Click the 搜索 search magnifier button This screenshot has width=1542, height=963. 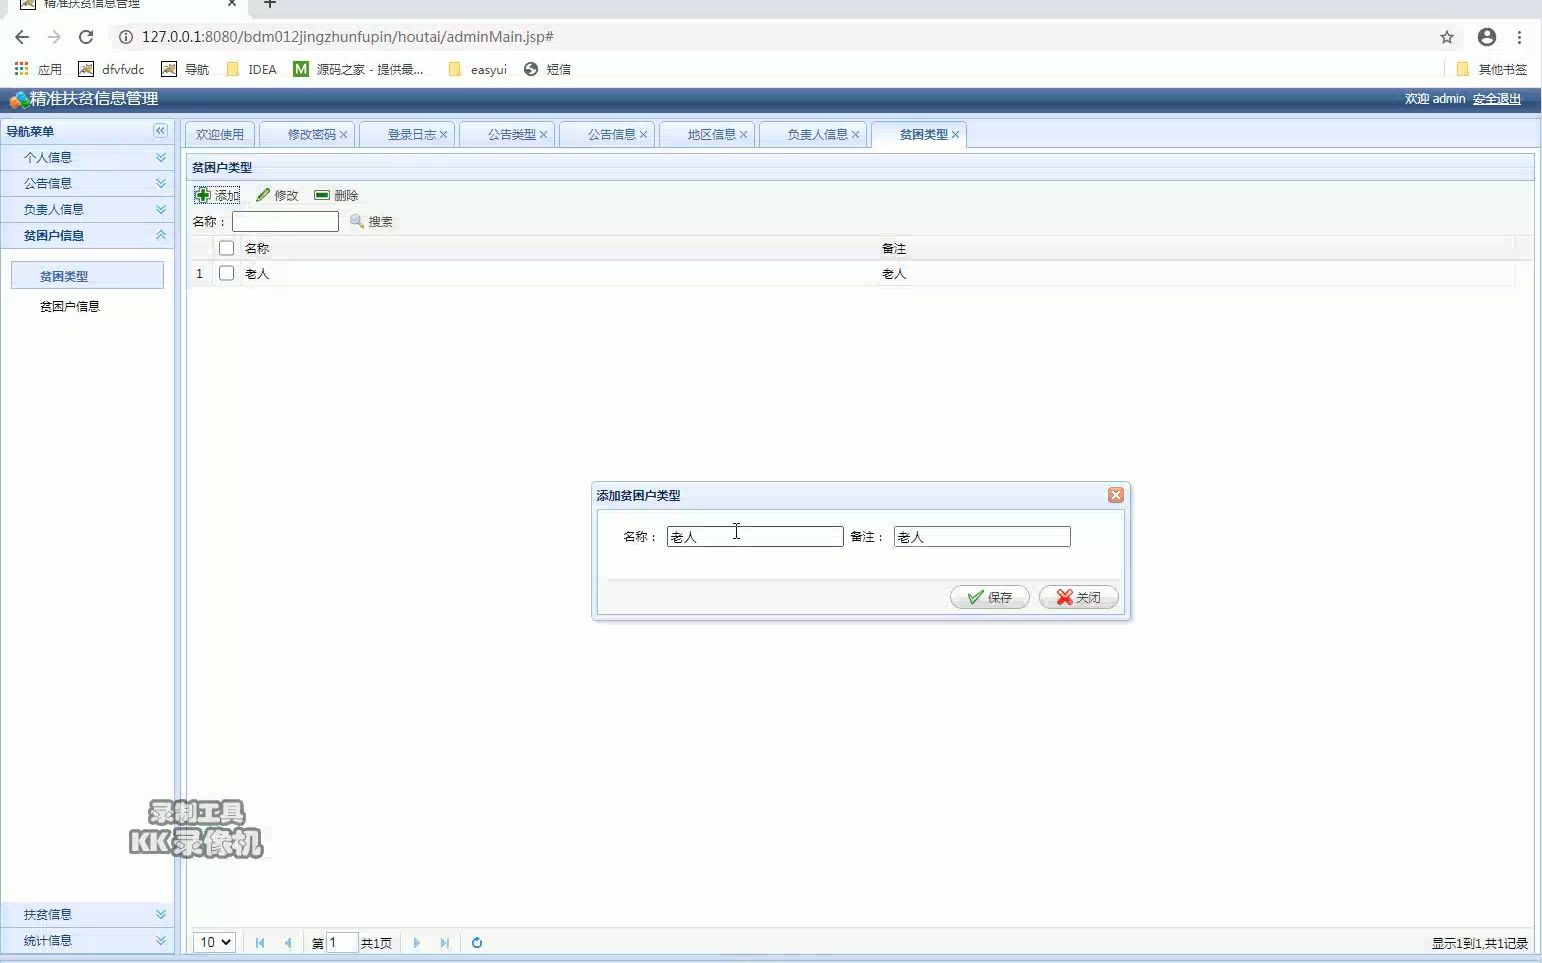371,221
